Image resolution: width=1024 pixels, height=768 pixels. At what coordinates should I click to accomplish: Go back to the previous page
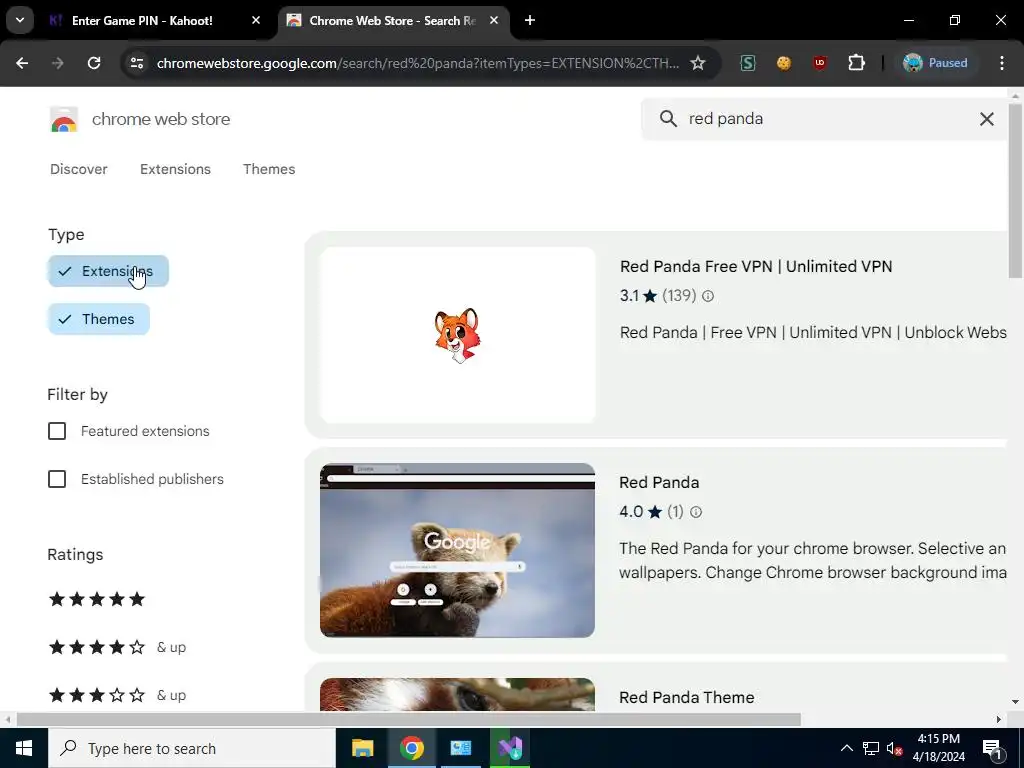tap(22, 63)
